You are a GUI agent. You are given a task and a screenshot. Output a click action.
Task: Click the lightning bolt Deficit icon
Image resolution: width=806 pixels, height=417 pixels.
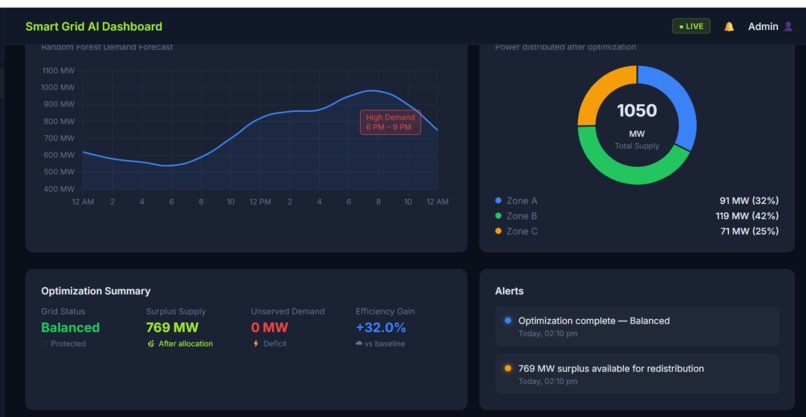click(x=255, y=344)
